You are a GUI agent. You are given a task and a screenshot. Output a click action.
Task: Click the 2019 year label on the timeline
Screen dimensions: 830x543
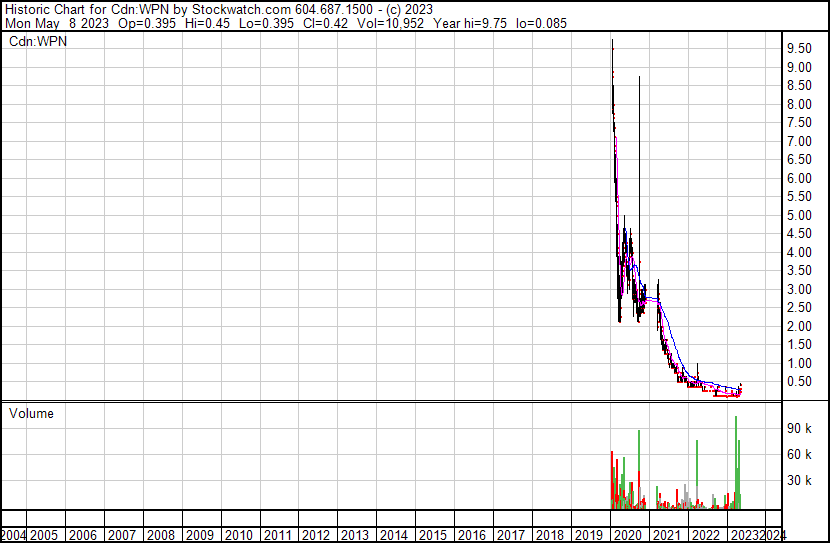point(589,535)
